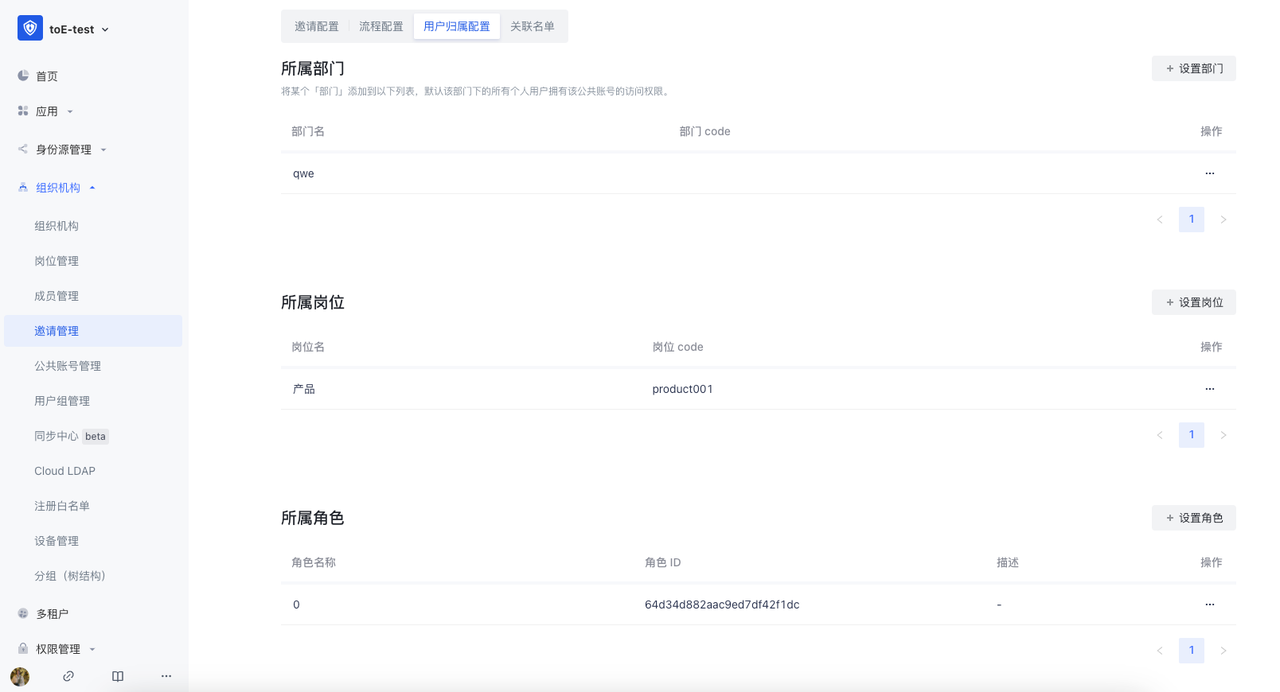Select the 应用 grid icon in sidebar
Image resolution: width=1280 pixels, height=692 pixels.
pos(22,111)
